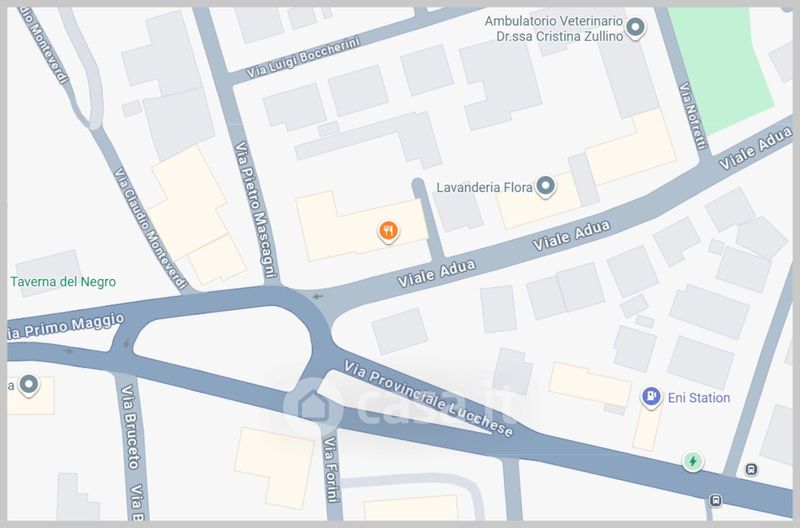Click the Eni Station fuel pump icon
Viewport: 800px width, 528px height.
(x=651, y=396)
